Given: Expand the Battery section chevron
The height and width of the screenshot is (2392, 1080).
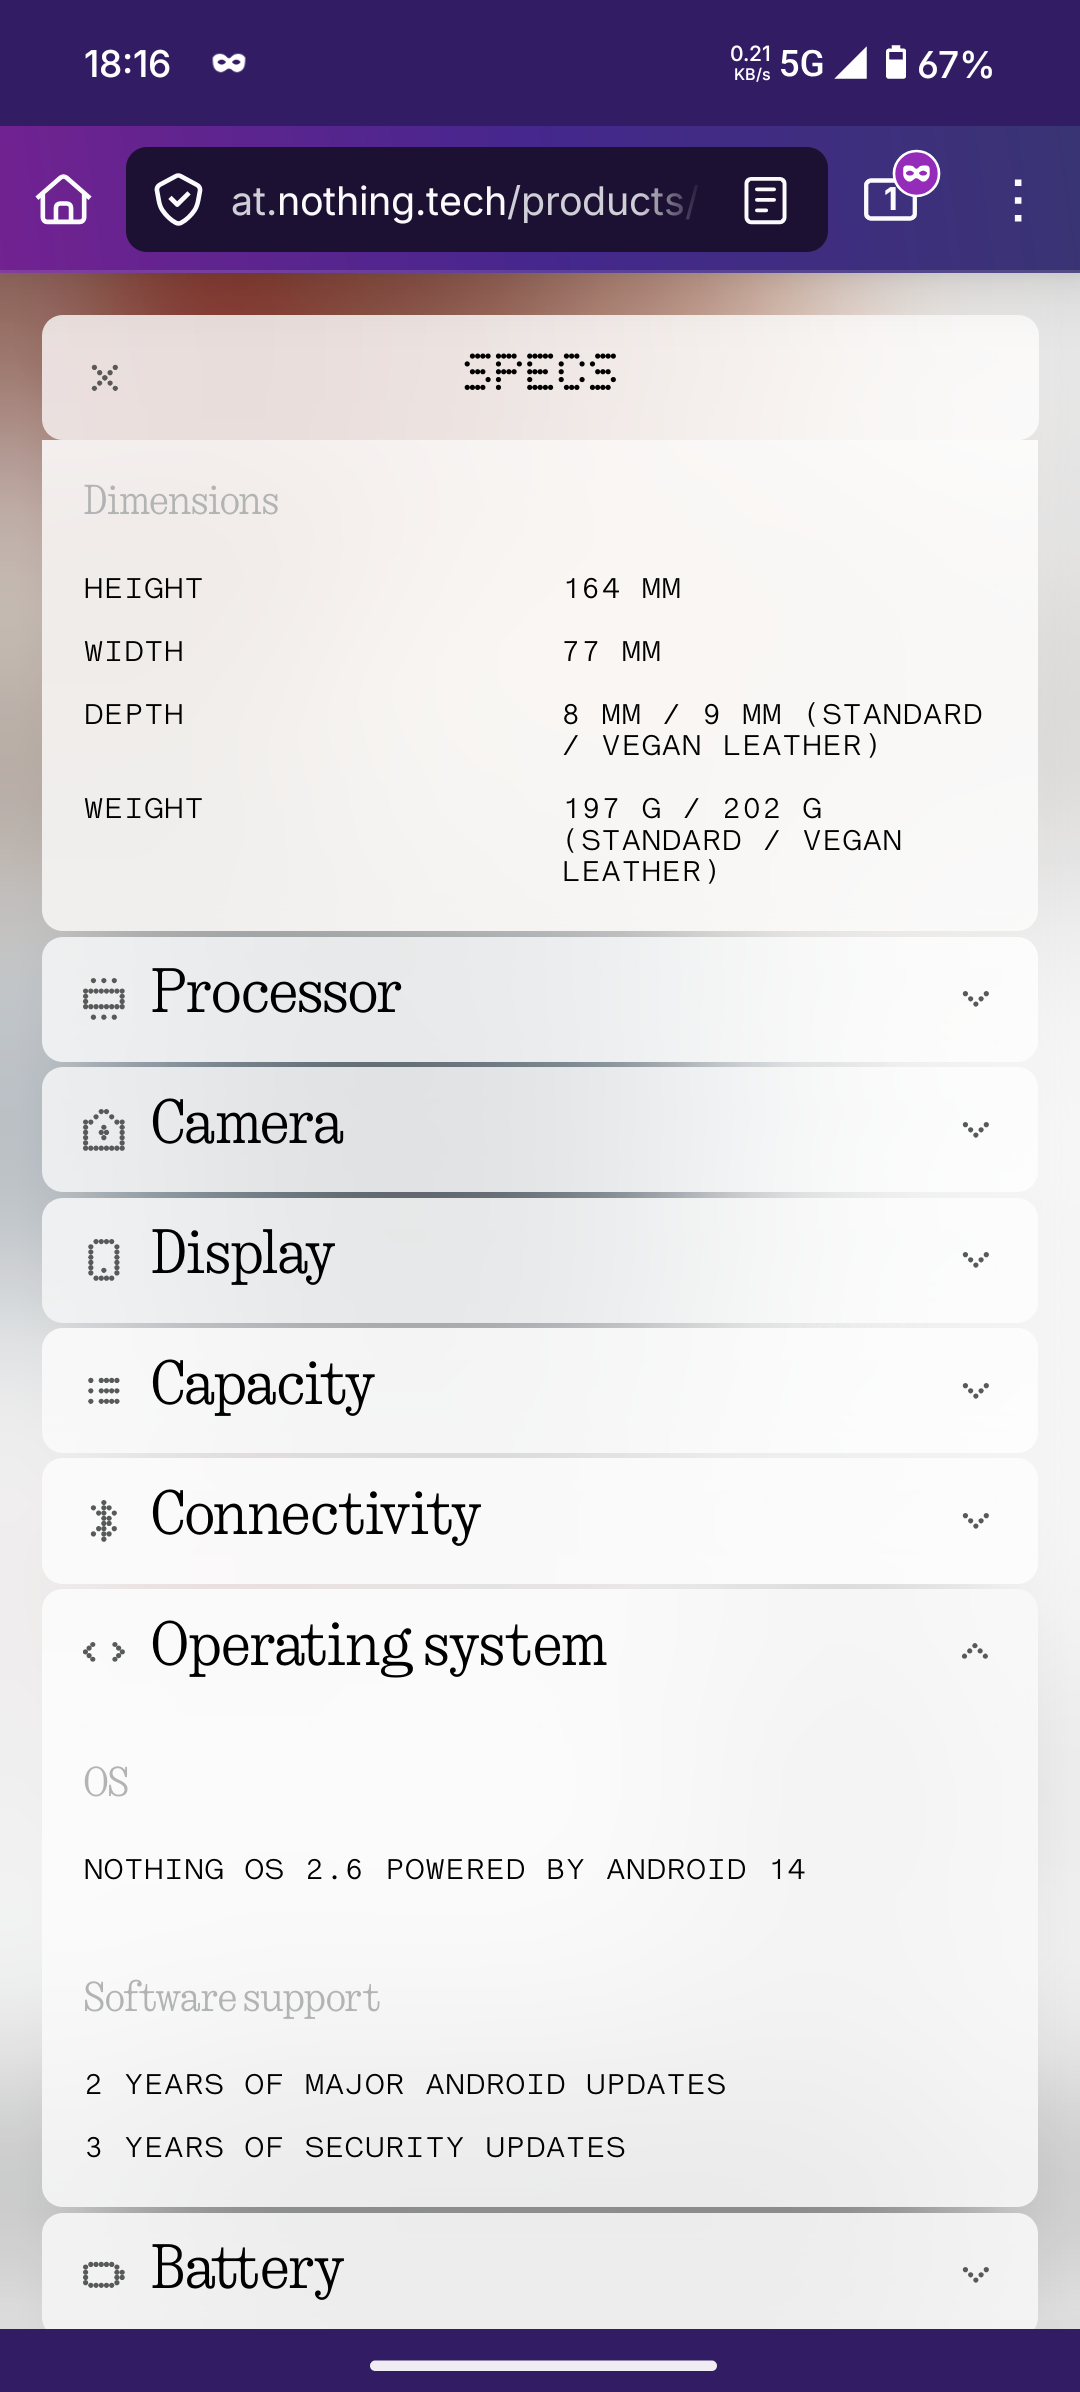Looking at the screenshot, I should pos(975,2274).
